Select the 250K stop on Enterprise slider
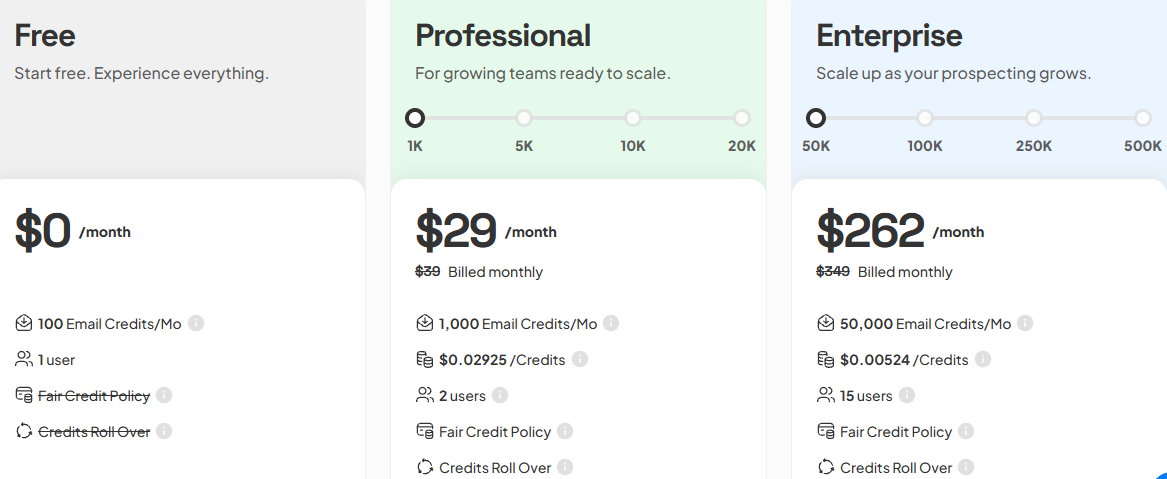Viewport: 1167px width, 479px height. [x=1034, y=118]
